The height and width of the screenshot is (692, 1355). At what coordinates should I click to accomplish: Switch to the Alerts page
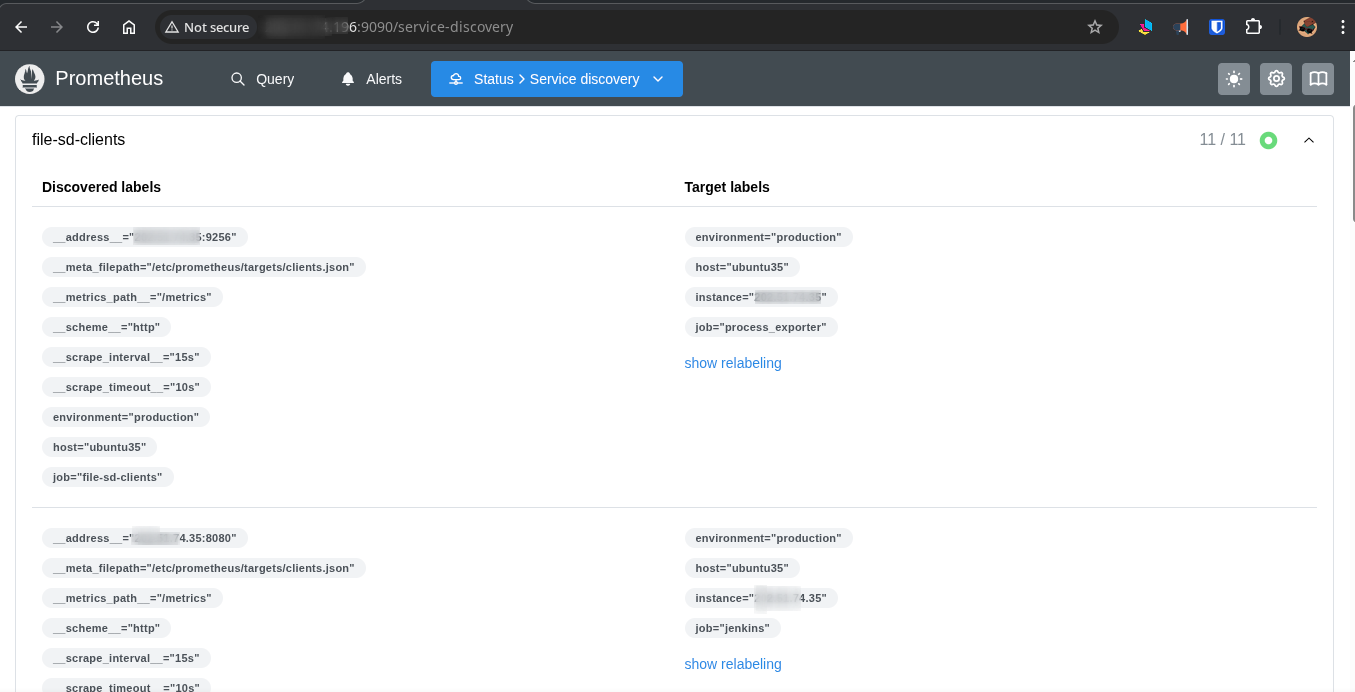[383, 78]
